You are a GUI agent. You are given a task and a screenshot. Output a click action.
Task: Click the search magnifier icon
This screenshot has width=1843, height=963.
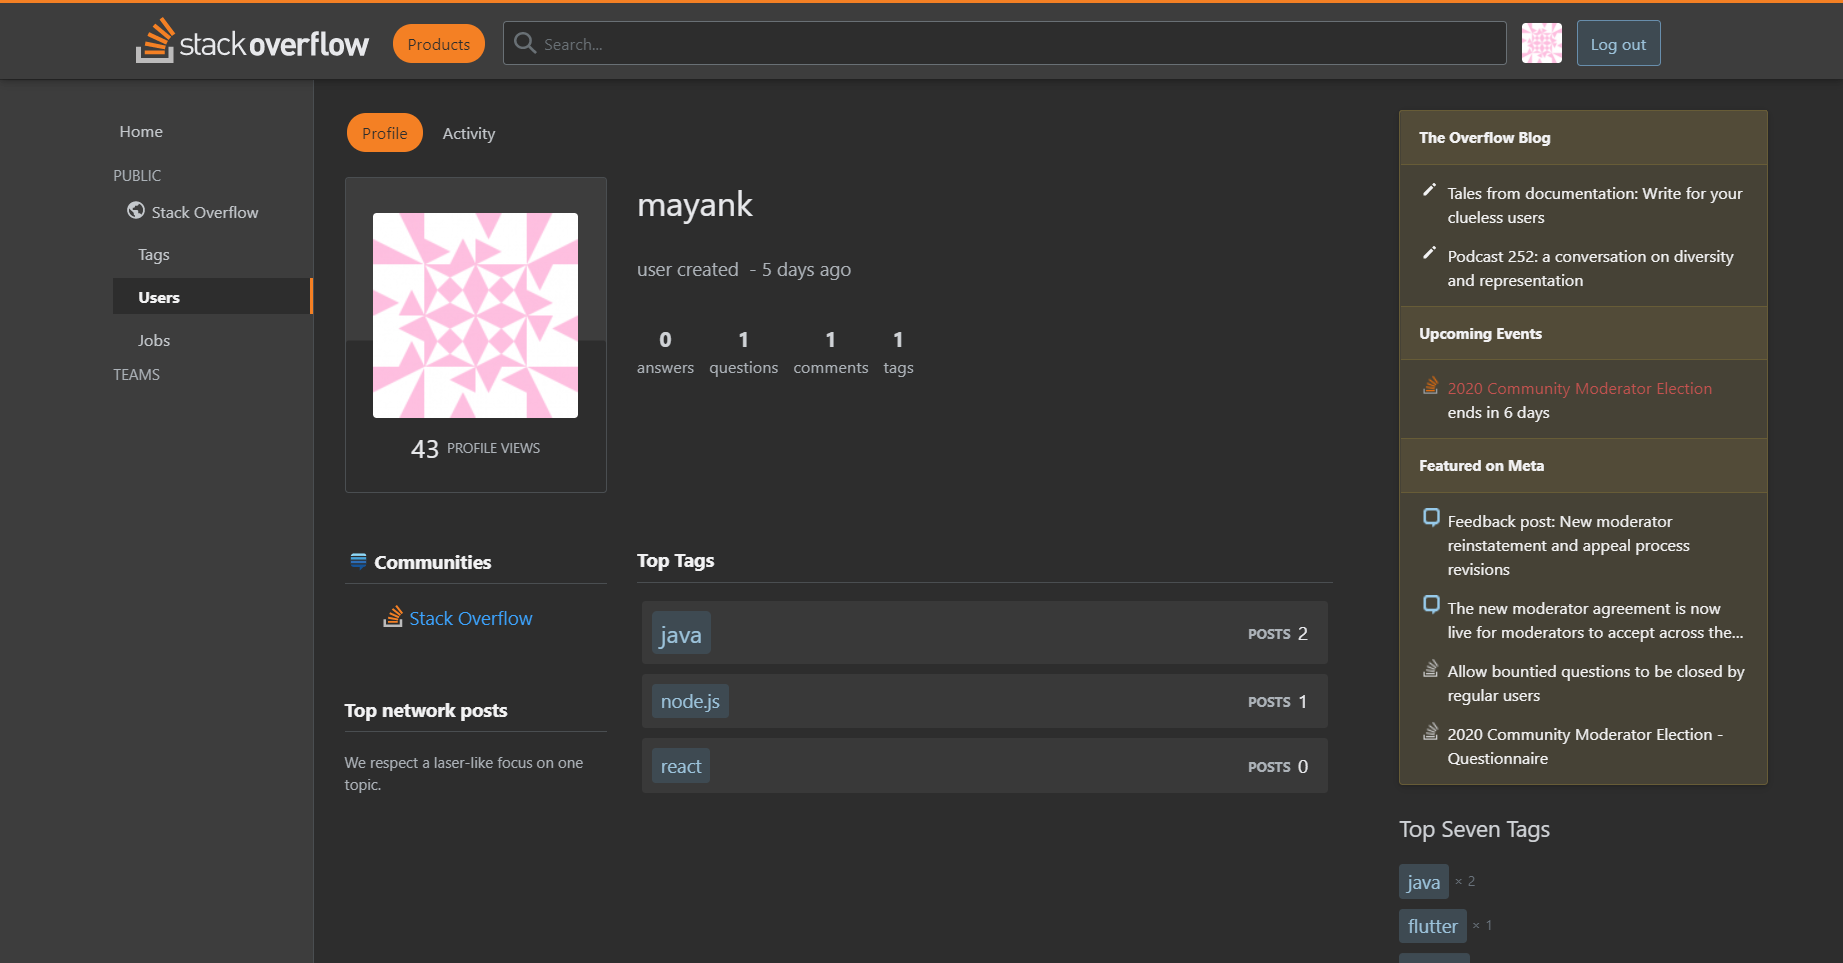(525, 43)
